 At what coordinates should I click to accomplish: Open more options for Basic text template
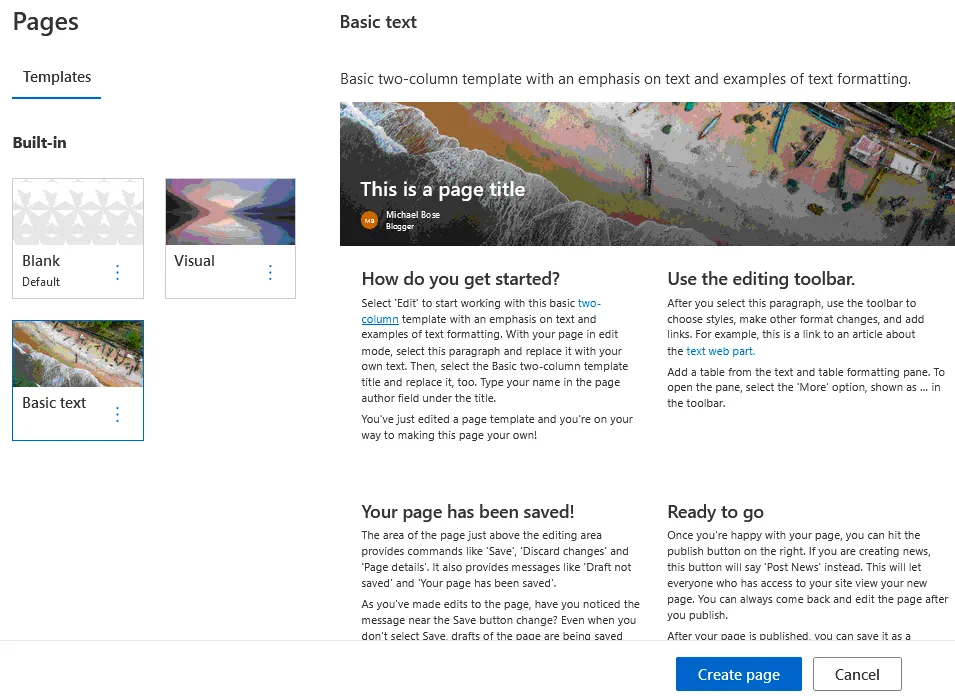[118, 414]
